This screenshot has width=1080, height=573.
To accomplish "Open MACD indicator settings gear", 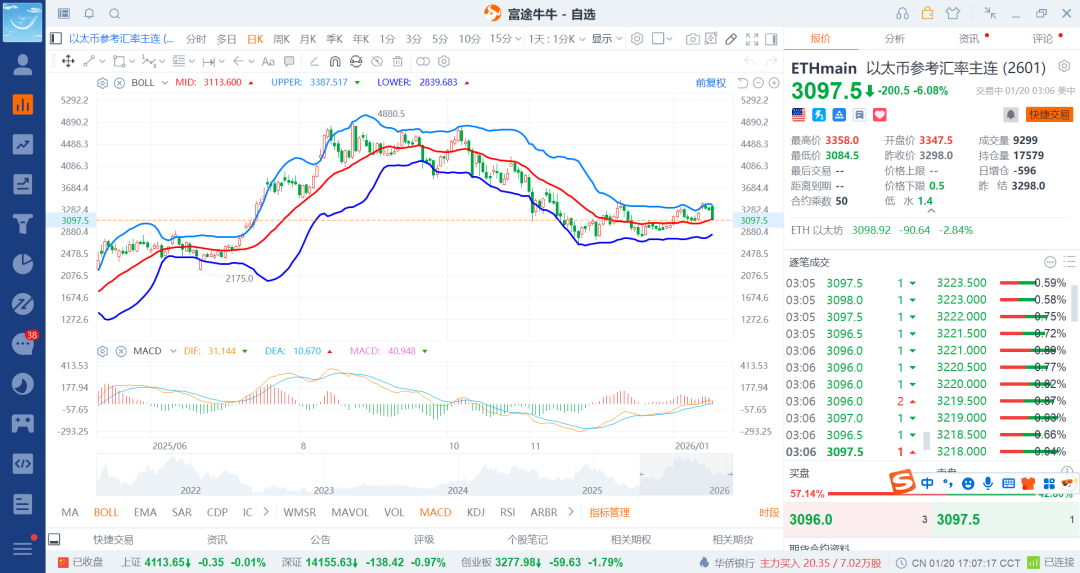I will pos(103,351).
